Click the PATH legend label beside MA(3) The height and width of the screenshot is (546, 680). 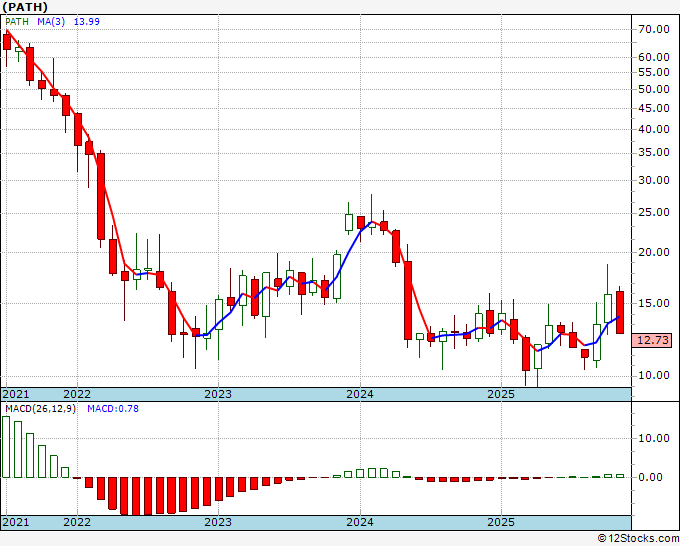[x=16, y=21]
